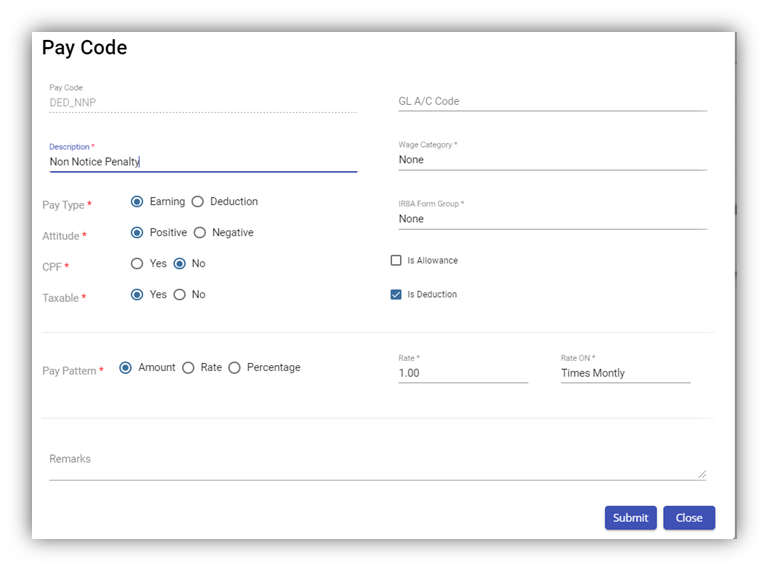
Task: Choose Positive attitude option
Action: tap(137, 233)
